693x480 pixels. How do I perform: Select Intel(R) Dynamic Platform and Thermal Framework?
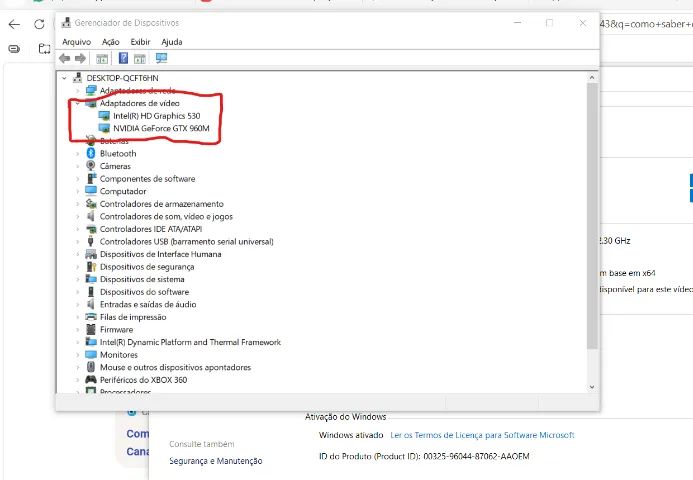190,342
